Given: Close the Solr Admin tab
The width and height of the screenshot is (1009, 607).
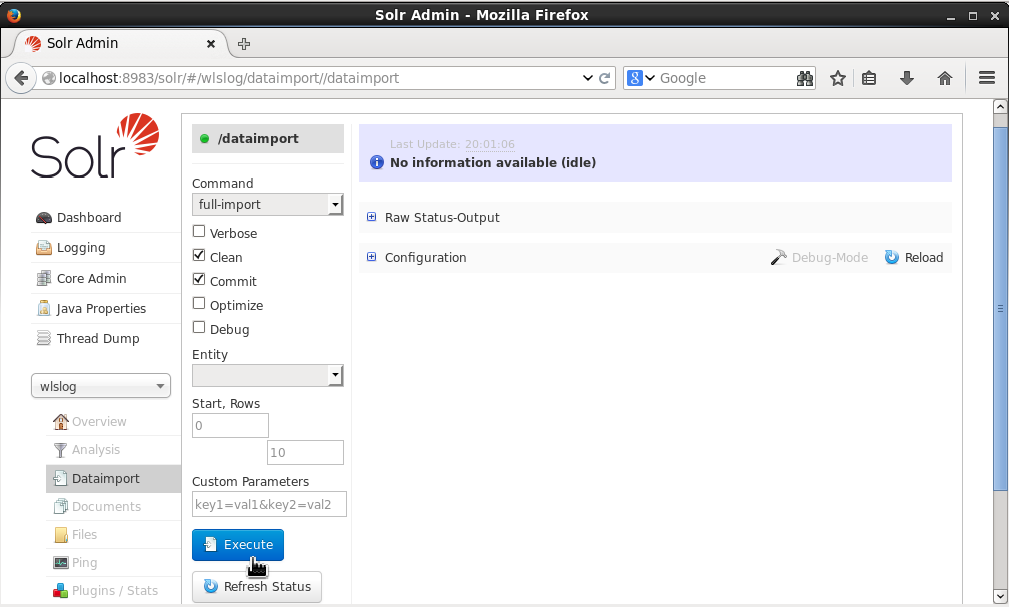Looking at the screenshot, I should [210, 44].
